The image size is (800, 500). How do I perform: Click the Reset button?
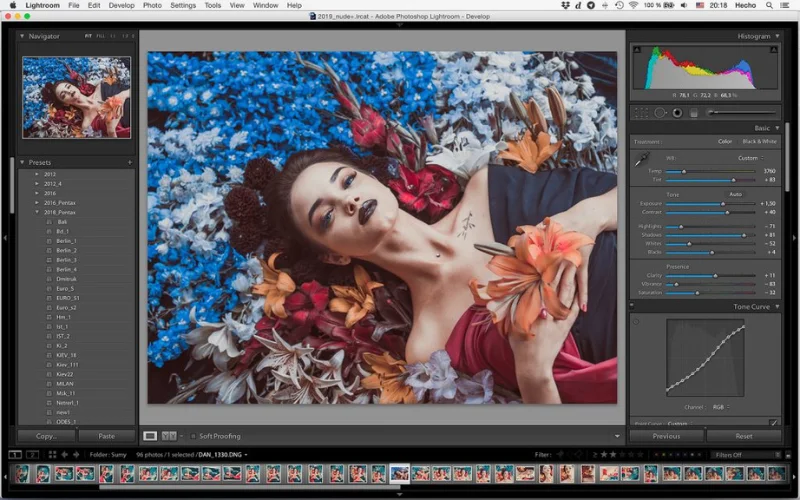[x=743, y=436]
